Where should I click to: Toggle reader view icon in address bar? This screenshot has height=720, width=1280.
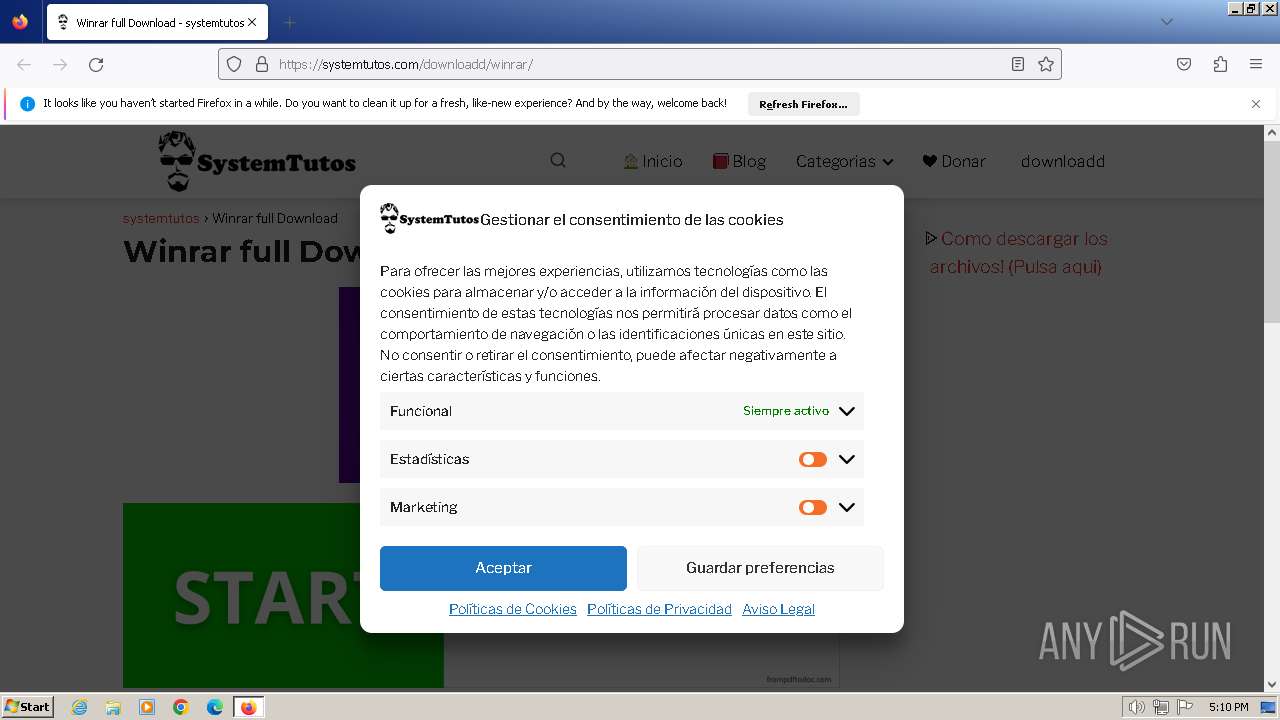click(x=1018, y=64)
